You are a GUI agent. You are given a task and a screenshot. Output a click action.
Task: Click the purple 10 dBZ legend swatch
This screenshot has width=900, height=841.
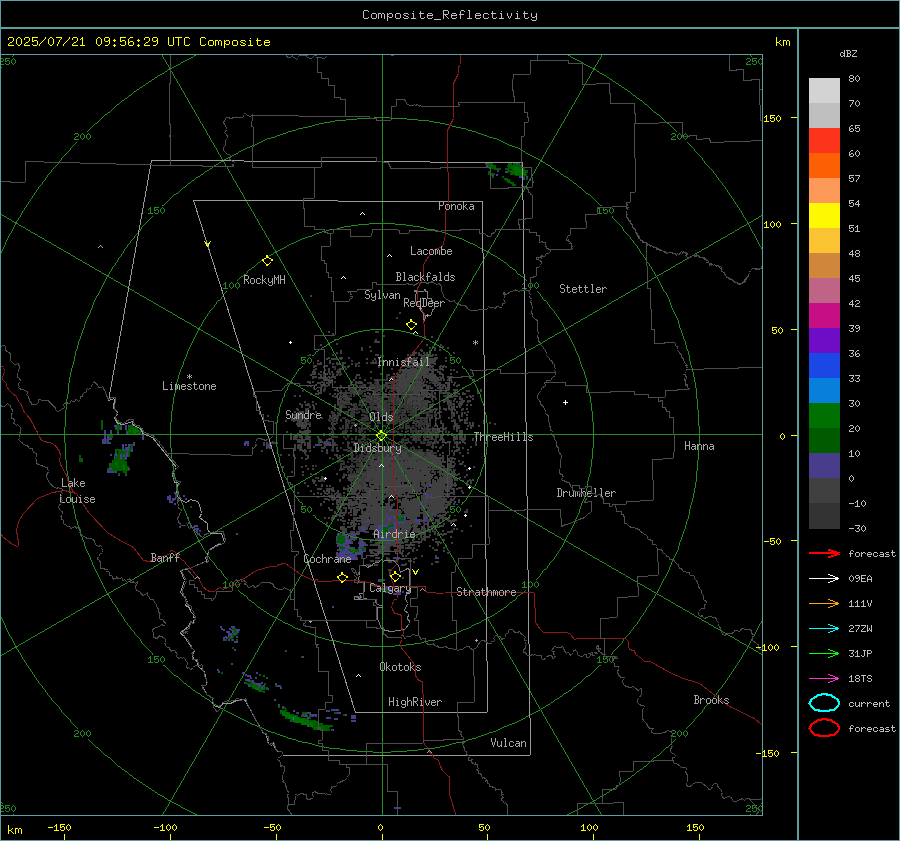pos(824,465)
